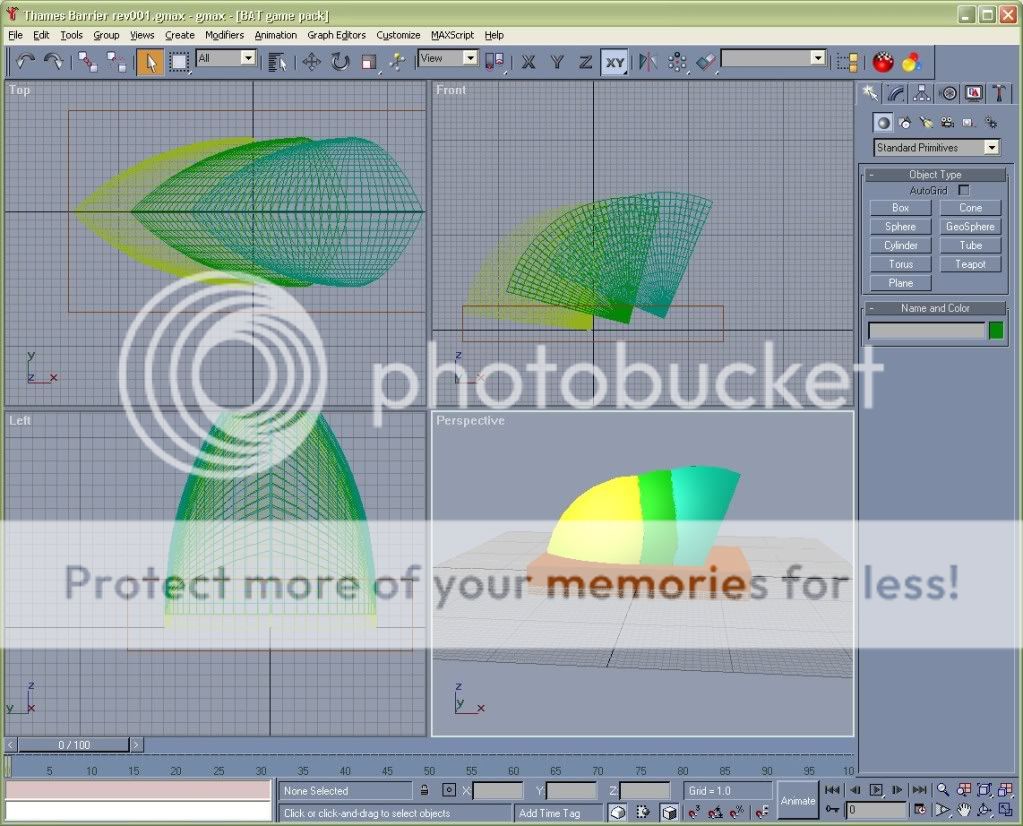The height and width of the screenshot is (826, 1023).
Task: Open the Modify command panel tab
Action: click(x=897, y=93)
